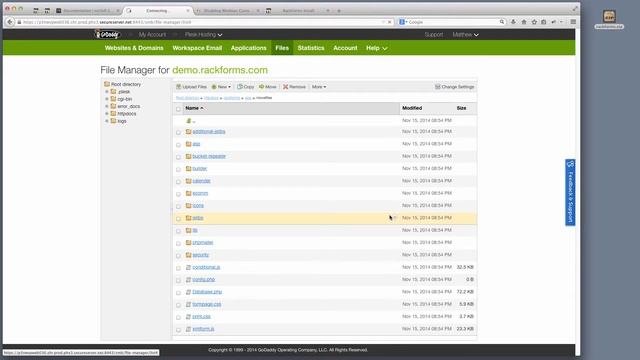
Task: Open Change Settings for file manager
Action: coord(455,87)
